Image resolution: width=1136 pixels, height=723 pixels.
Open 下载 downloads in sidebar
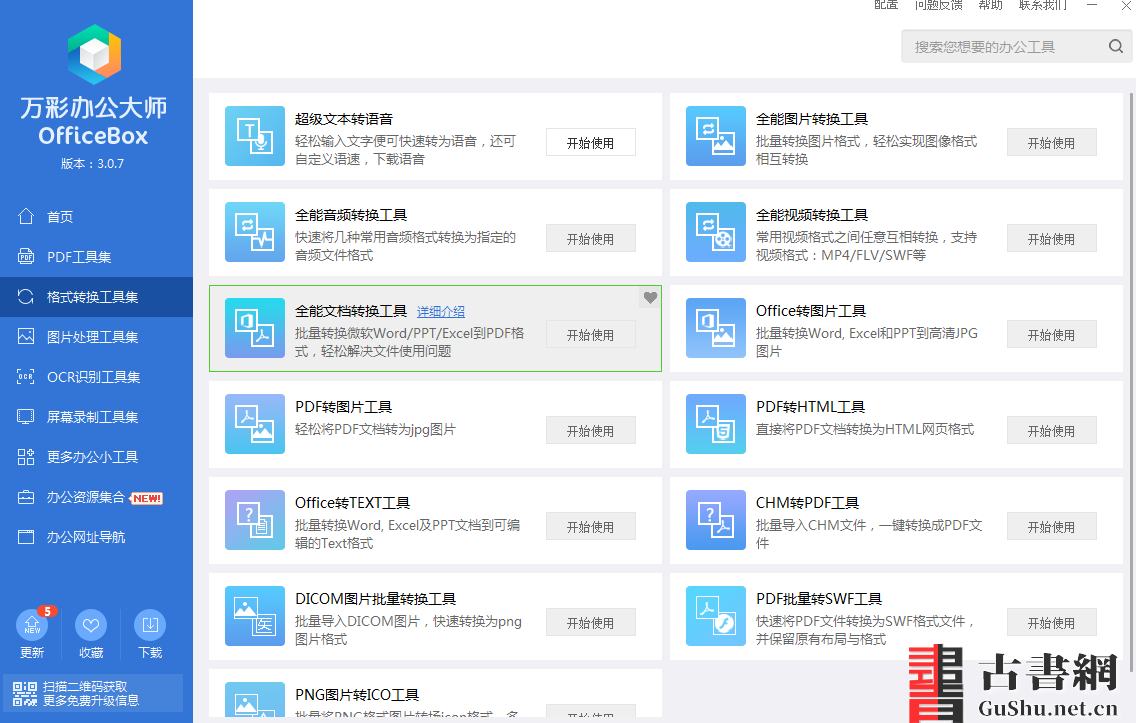(x=150, y=634)
